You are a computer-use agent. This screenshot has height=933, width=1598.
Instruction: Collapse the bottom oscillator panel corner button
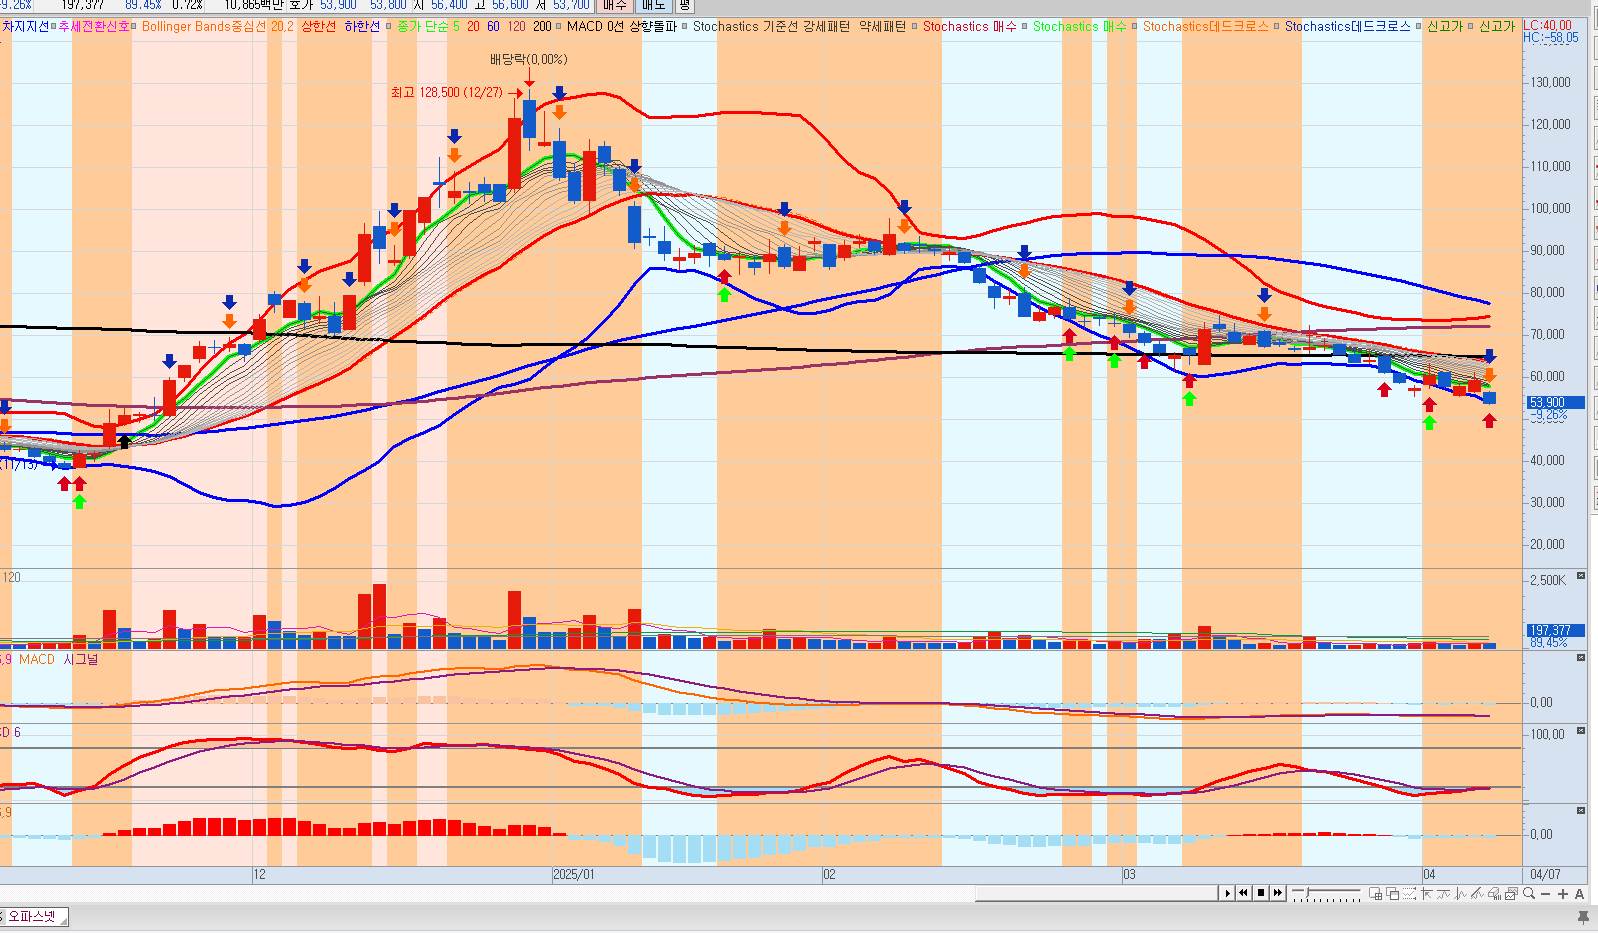click(x=1581, y=810)
